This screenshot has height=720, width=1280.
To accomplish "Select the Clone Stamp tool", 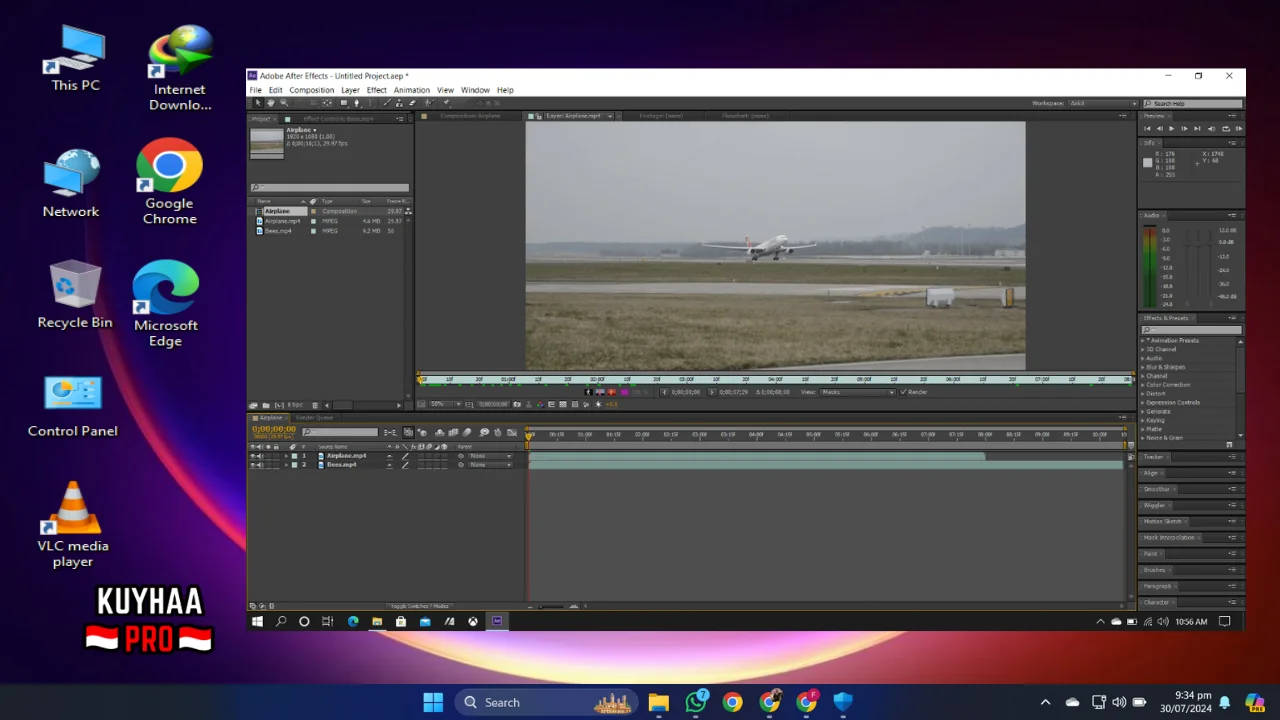I will coord(399,102).
